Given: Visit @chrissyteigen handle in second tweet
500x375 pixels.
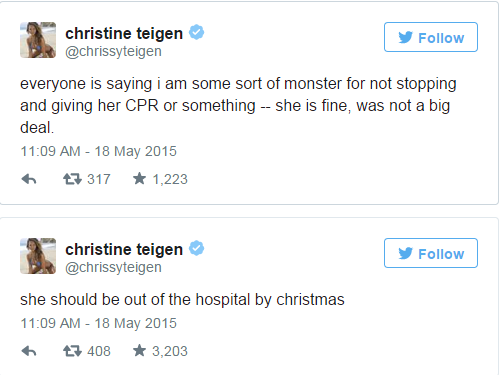Looking at the screenshot, I should pyautogui.click(x=113, y=267).
